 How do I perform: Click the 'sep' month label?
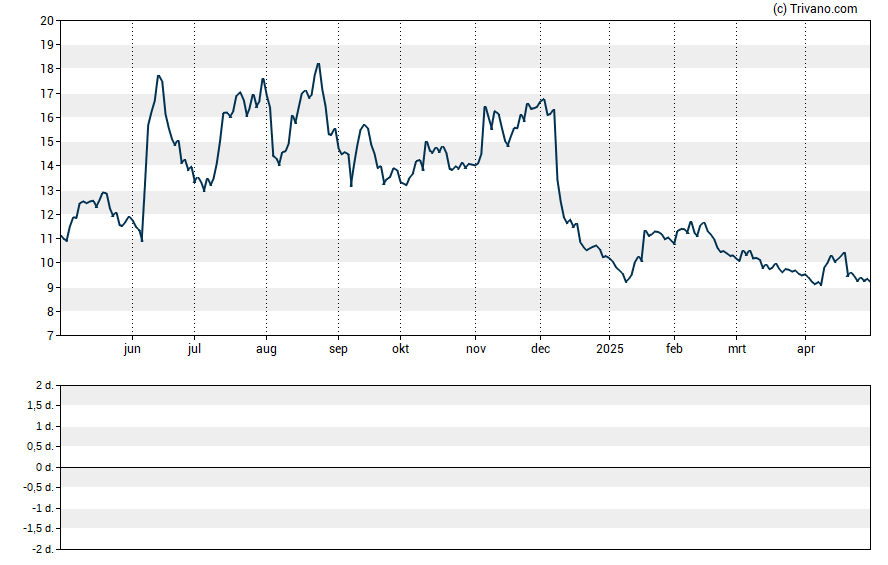click(338, 349)
